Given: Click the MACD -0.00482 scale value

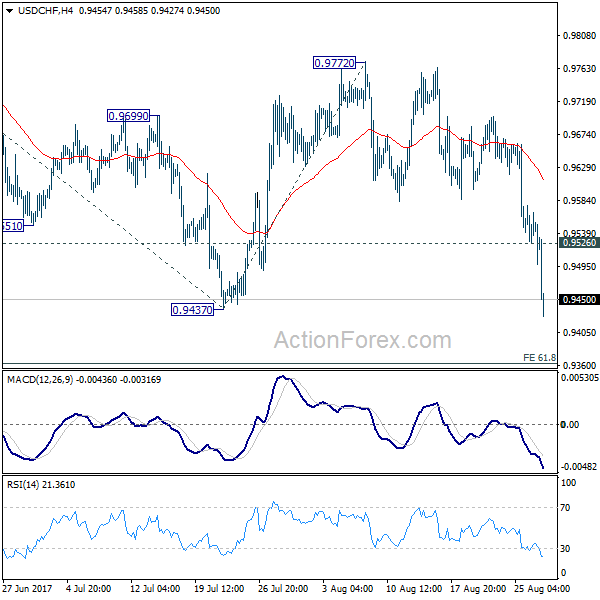Looking at the screenshot, I should (x=580, y=467).
